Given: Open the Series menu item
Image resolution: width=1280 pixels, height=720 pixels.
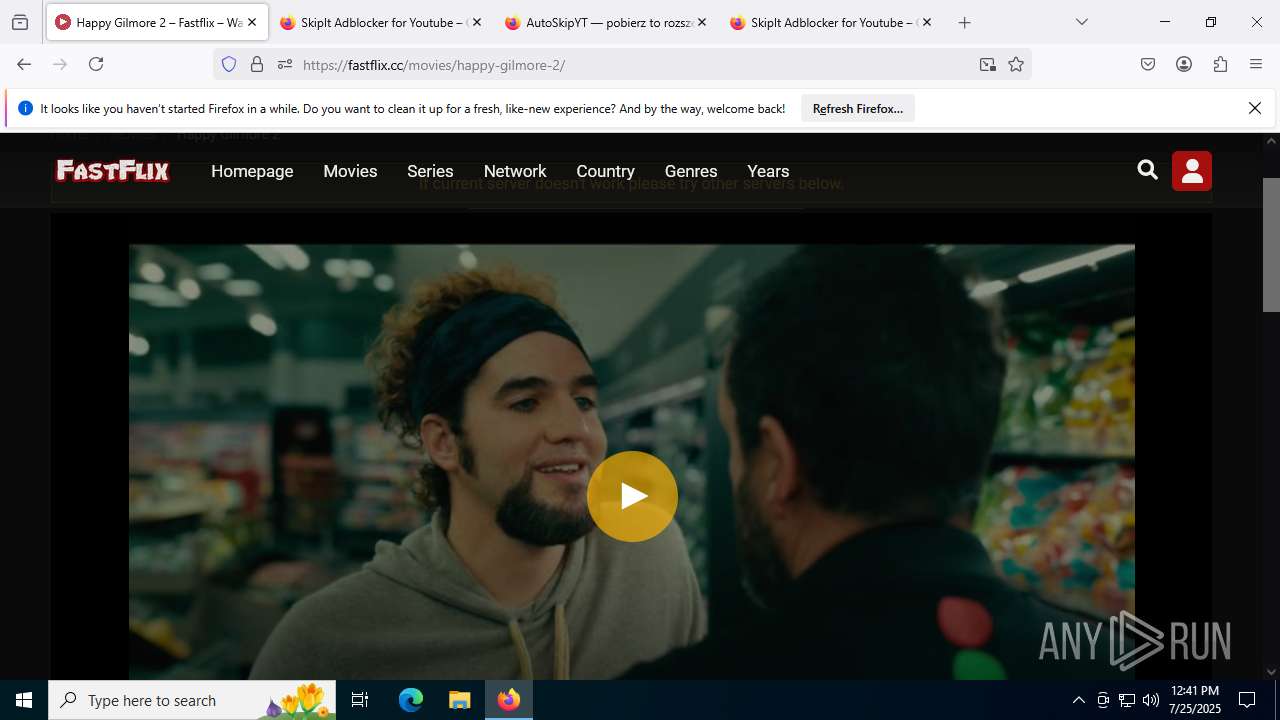Looking at the screenshot, I should [x=430, y=171].
